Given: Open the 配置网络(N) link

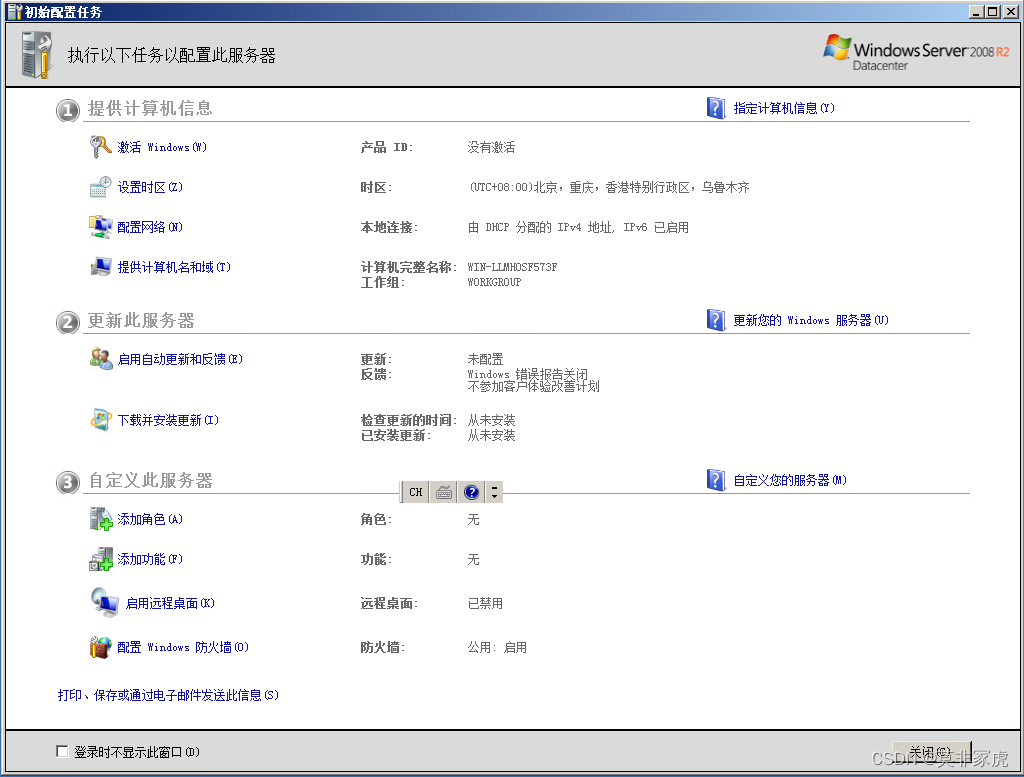Looking at the screenshot, I should 150,227.
